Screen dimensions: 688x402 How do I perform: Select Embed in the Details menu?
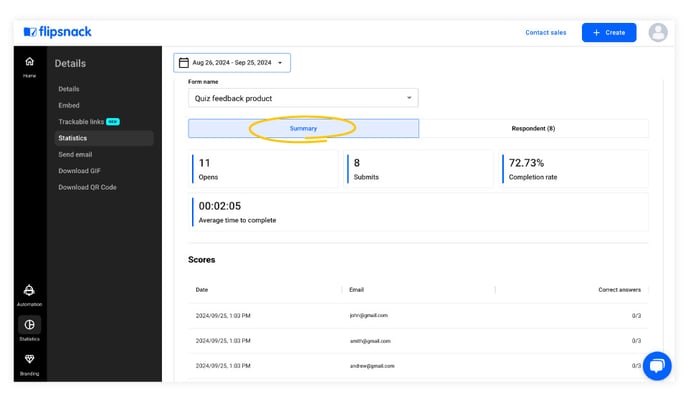pyautogui.click(x=69, y=105)
